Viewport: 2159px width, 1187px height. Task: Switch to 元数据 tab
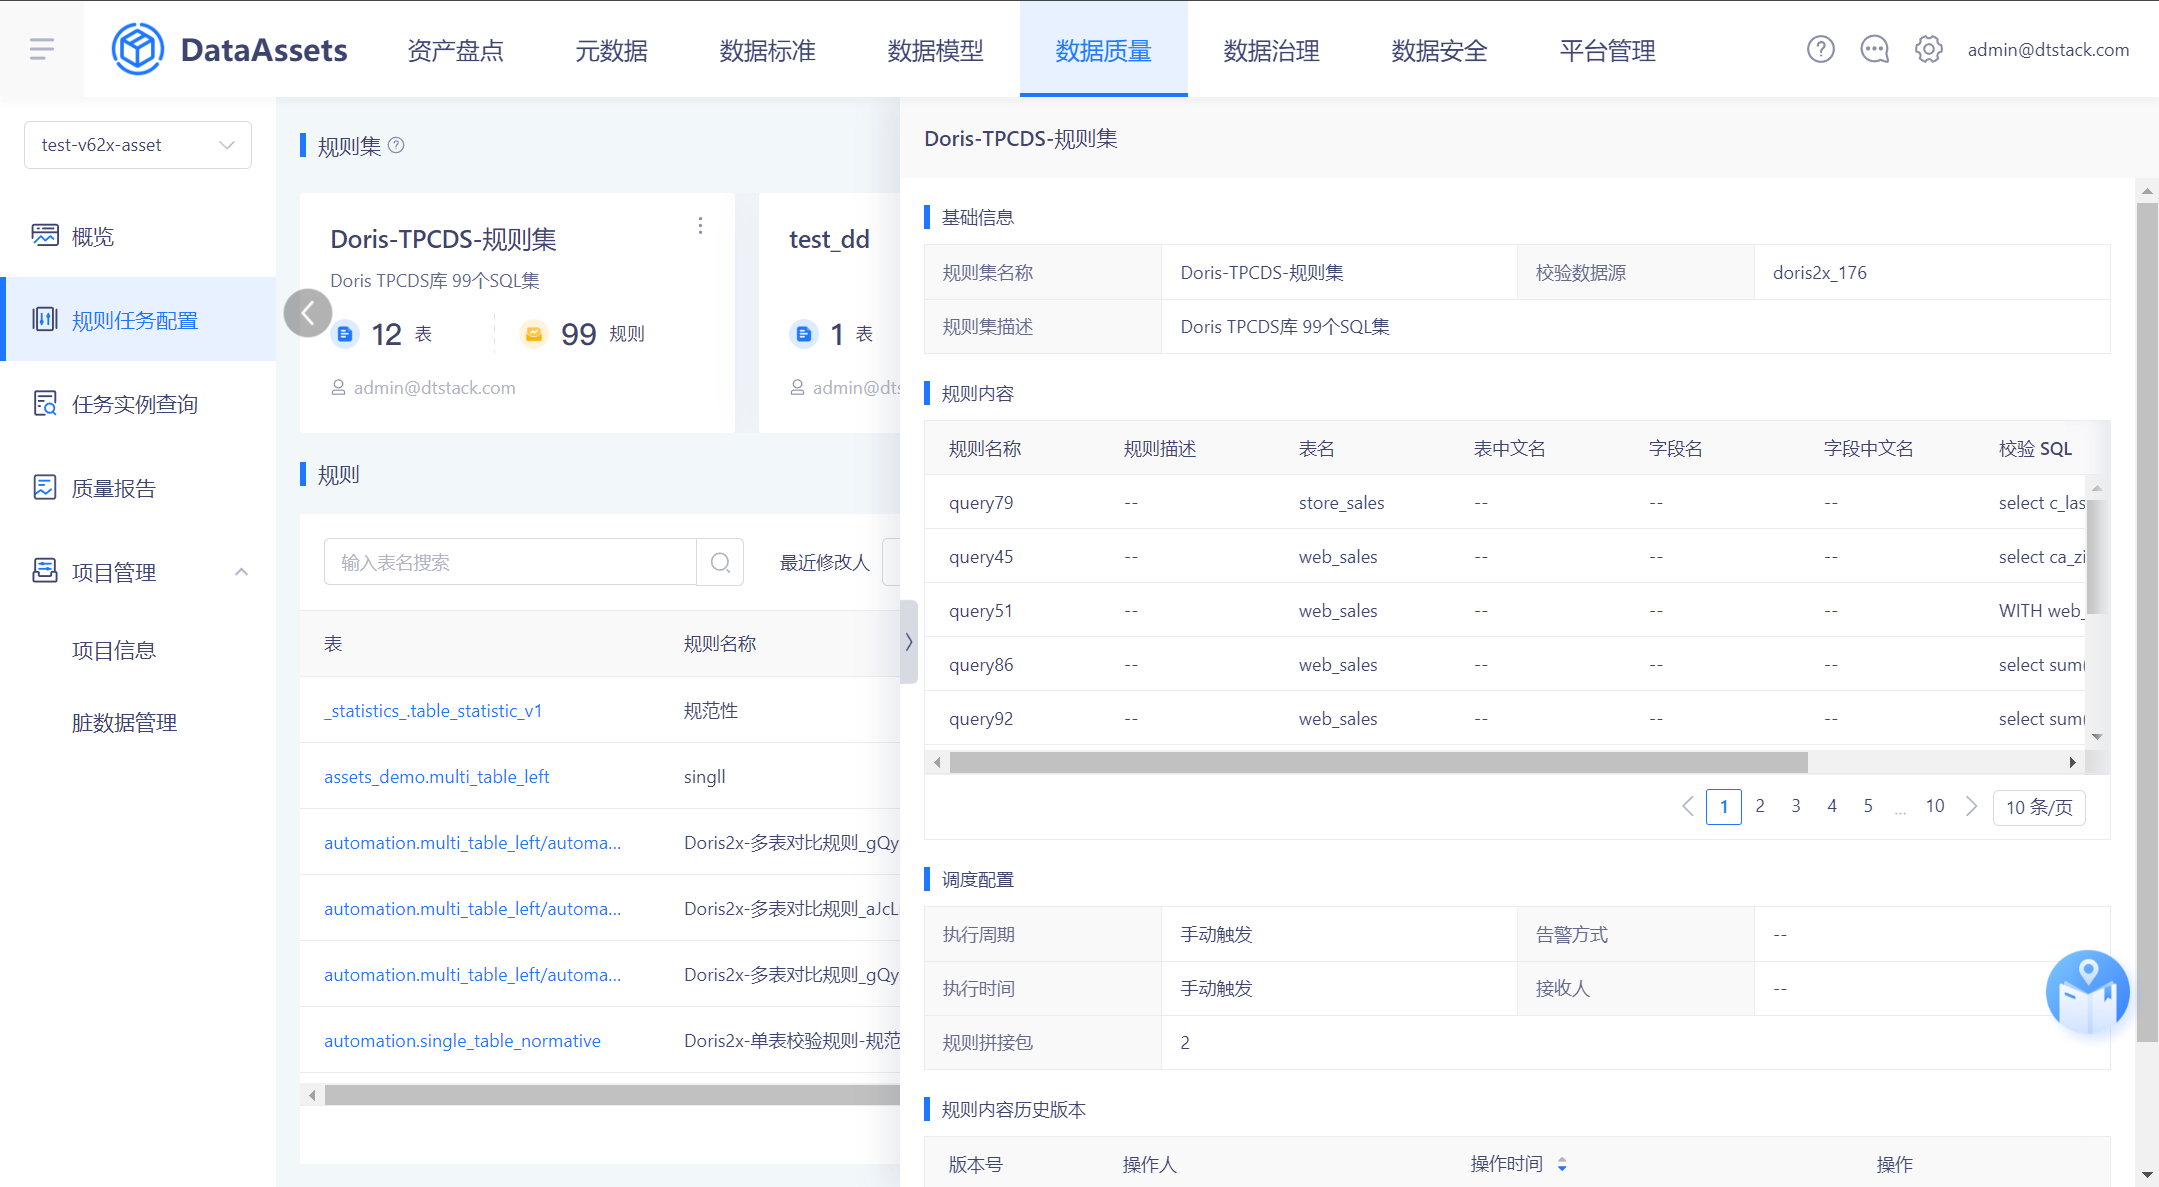click(x=611, y=50)
